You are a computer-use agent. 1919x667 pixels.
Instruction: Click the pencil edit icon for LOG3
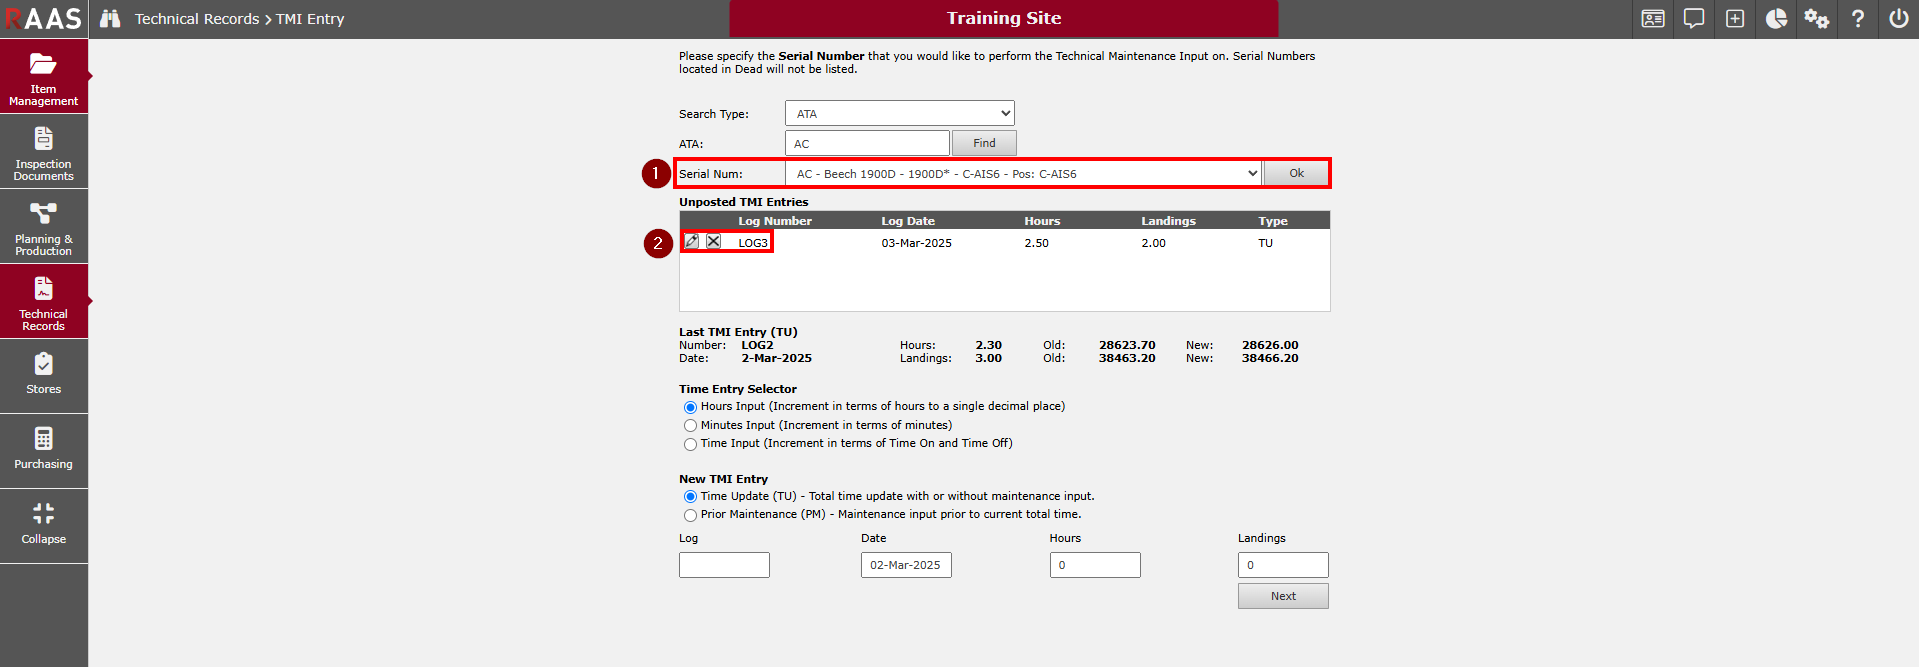[691, 242]
